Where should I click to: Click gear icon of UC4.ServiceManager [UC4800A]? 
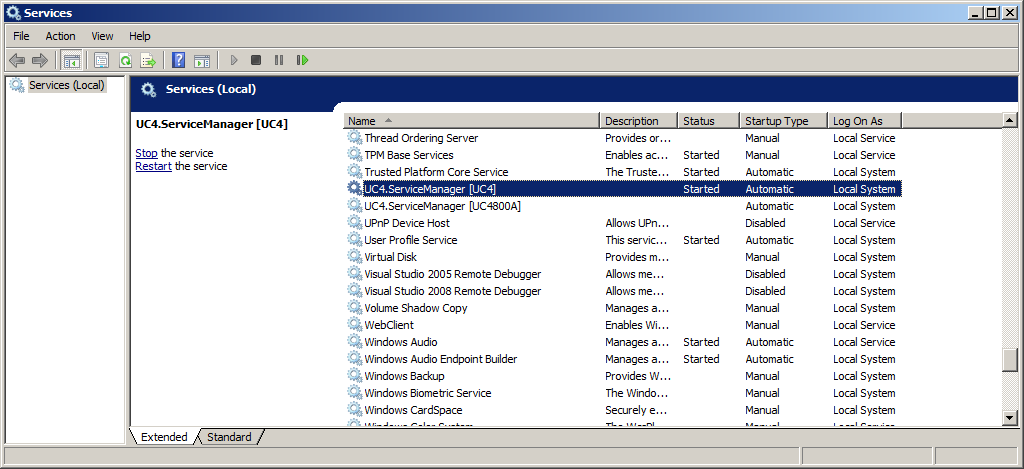(x=355, y=206)
